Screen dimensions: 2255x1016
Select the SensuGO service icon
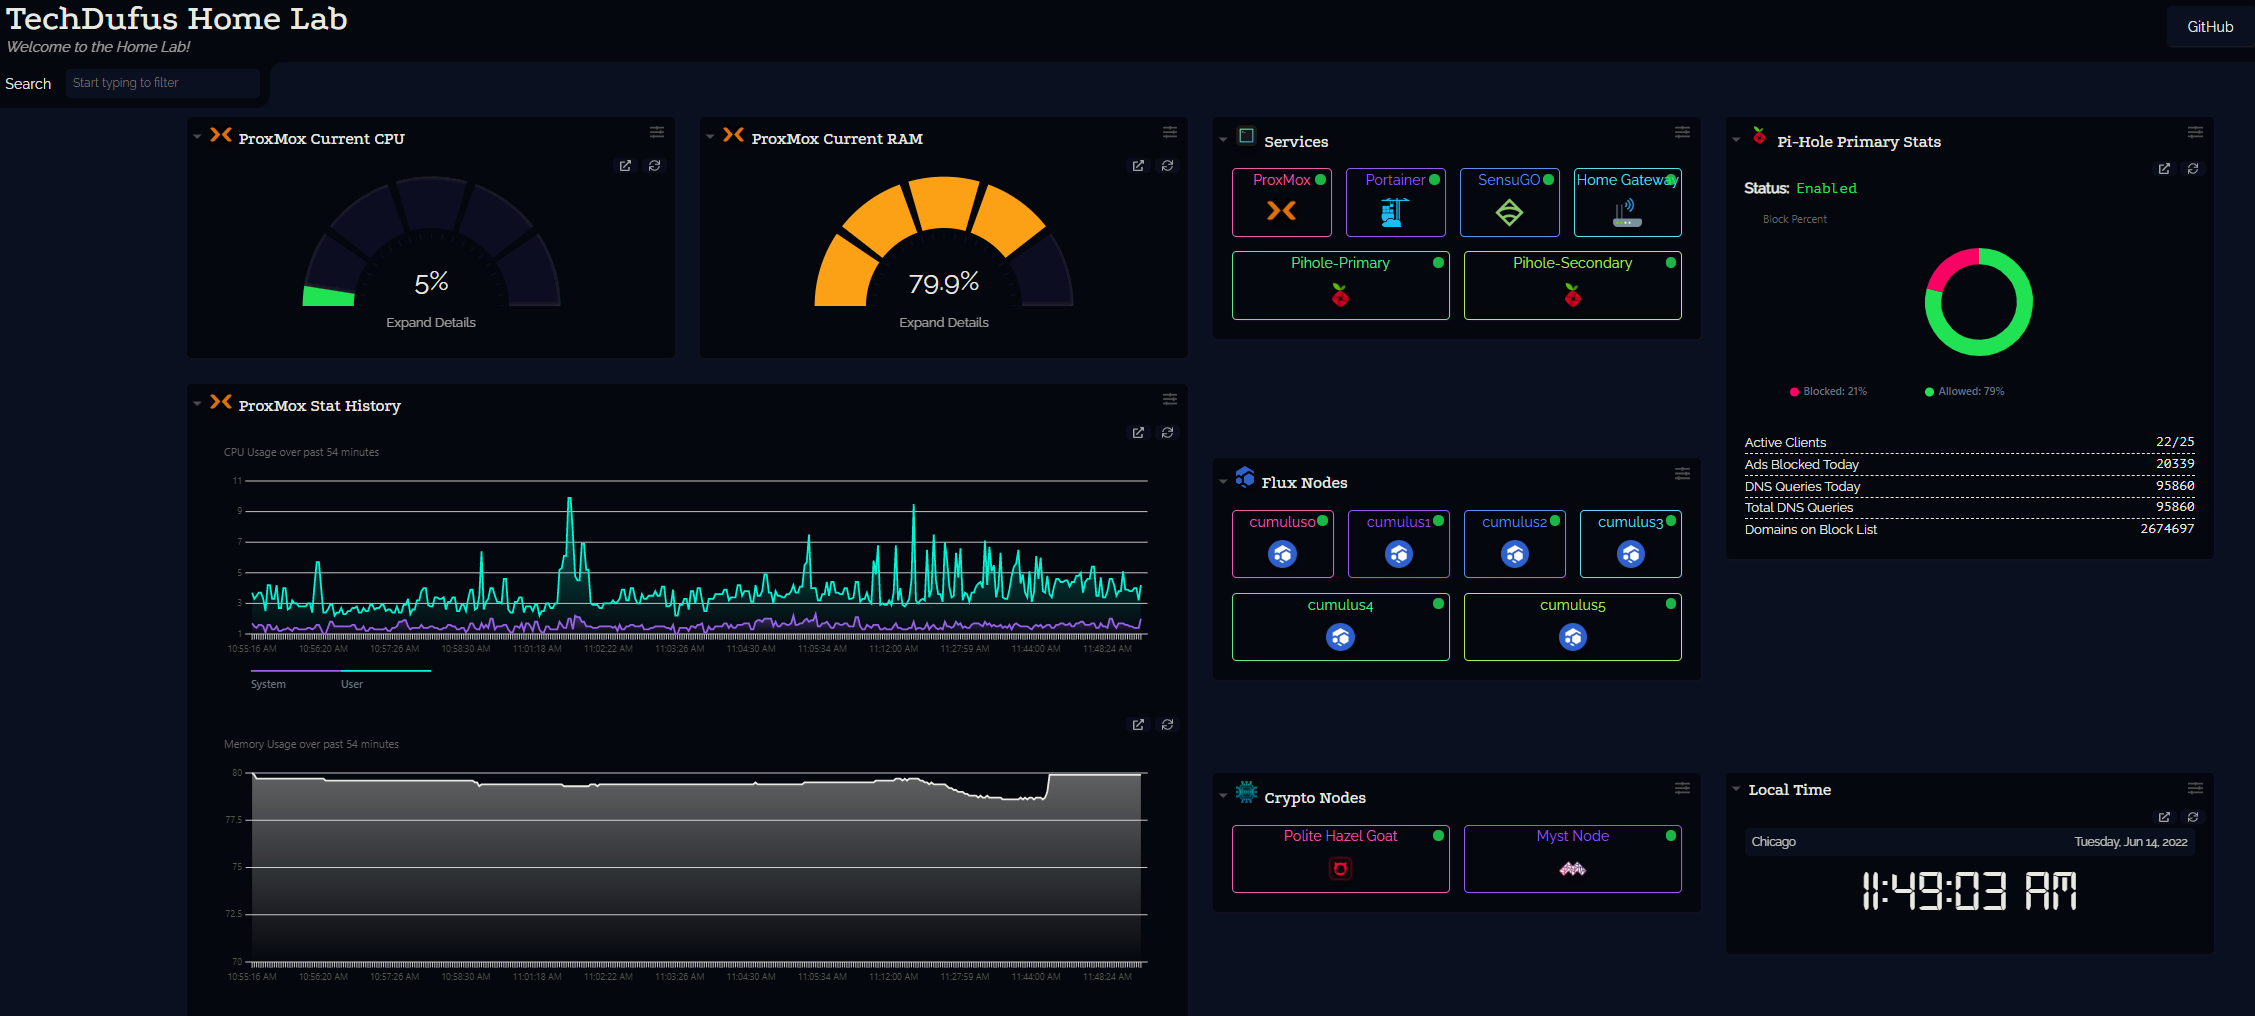tap(1509, 210)
